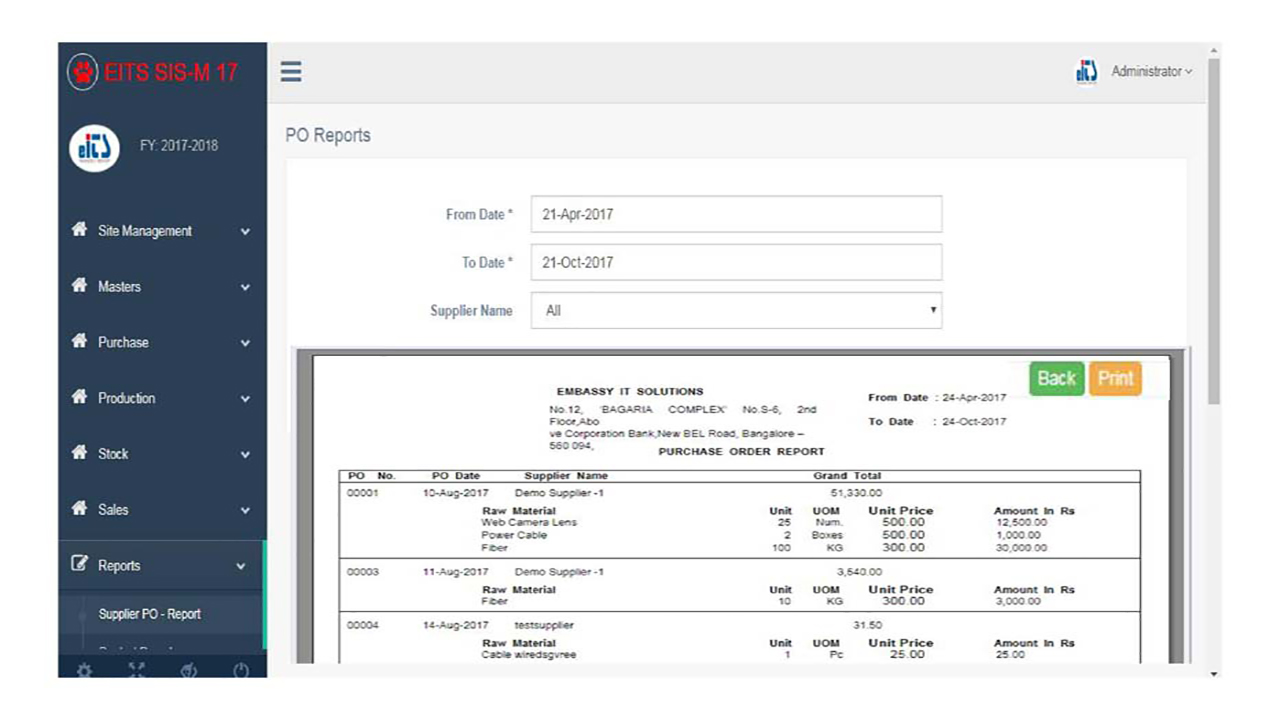1280x720 pixels.
Task: Click amount 12,500.00 in the report
Action: point(1021,523)
